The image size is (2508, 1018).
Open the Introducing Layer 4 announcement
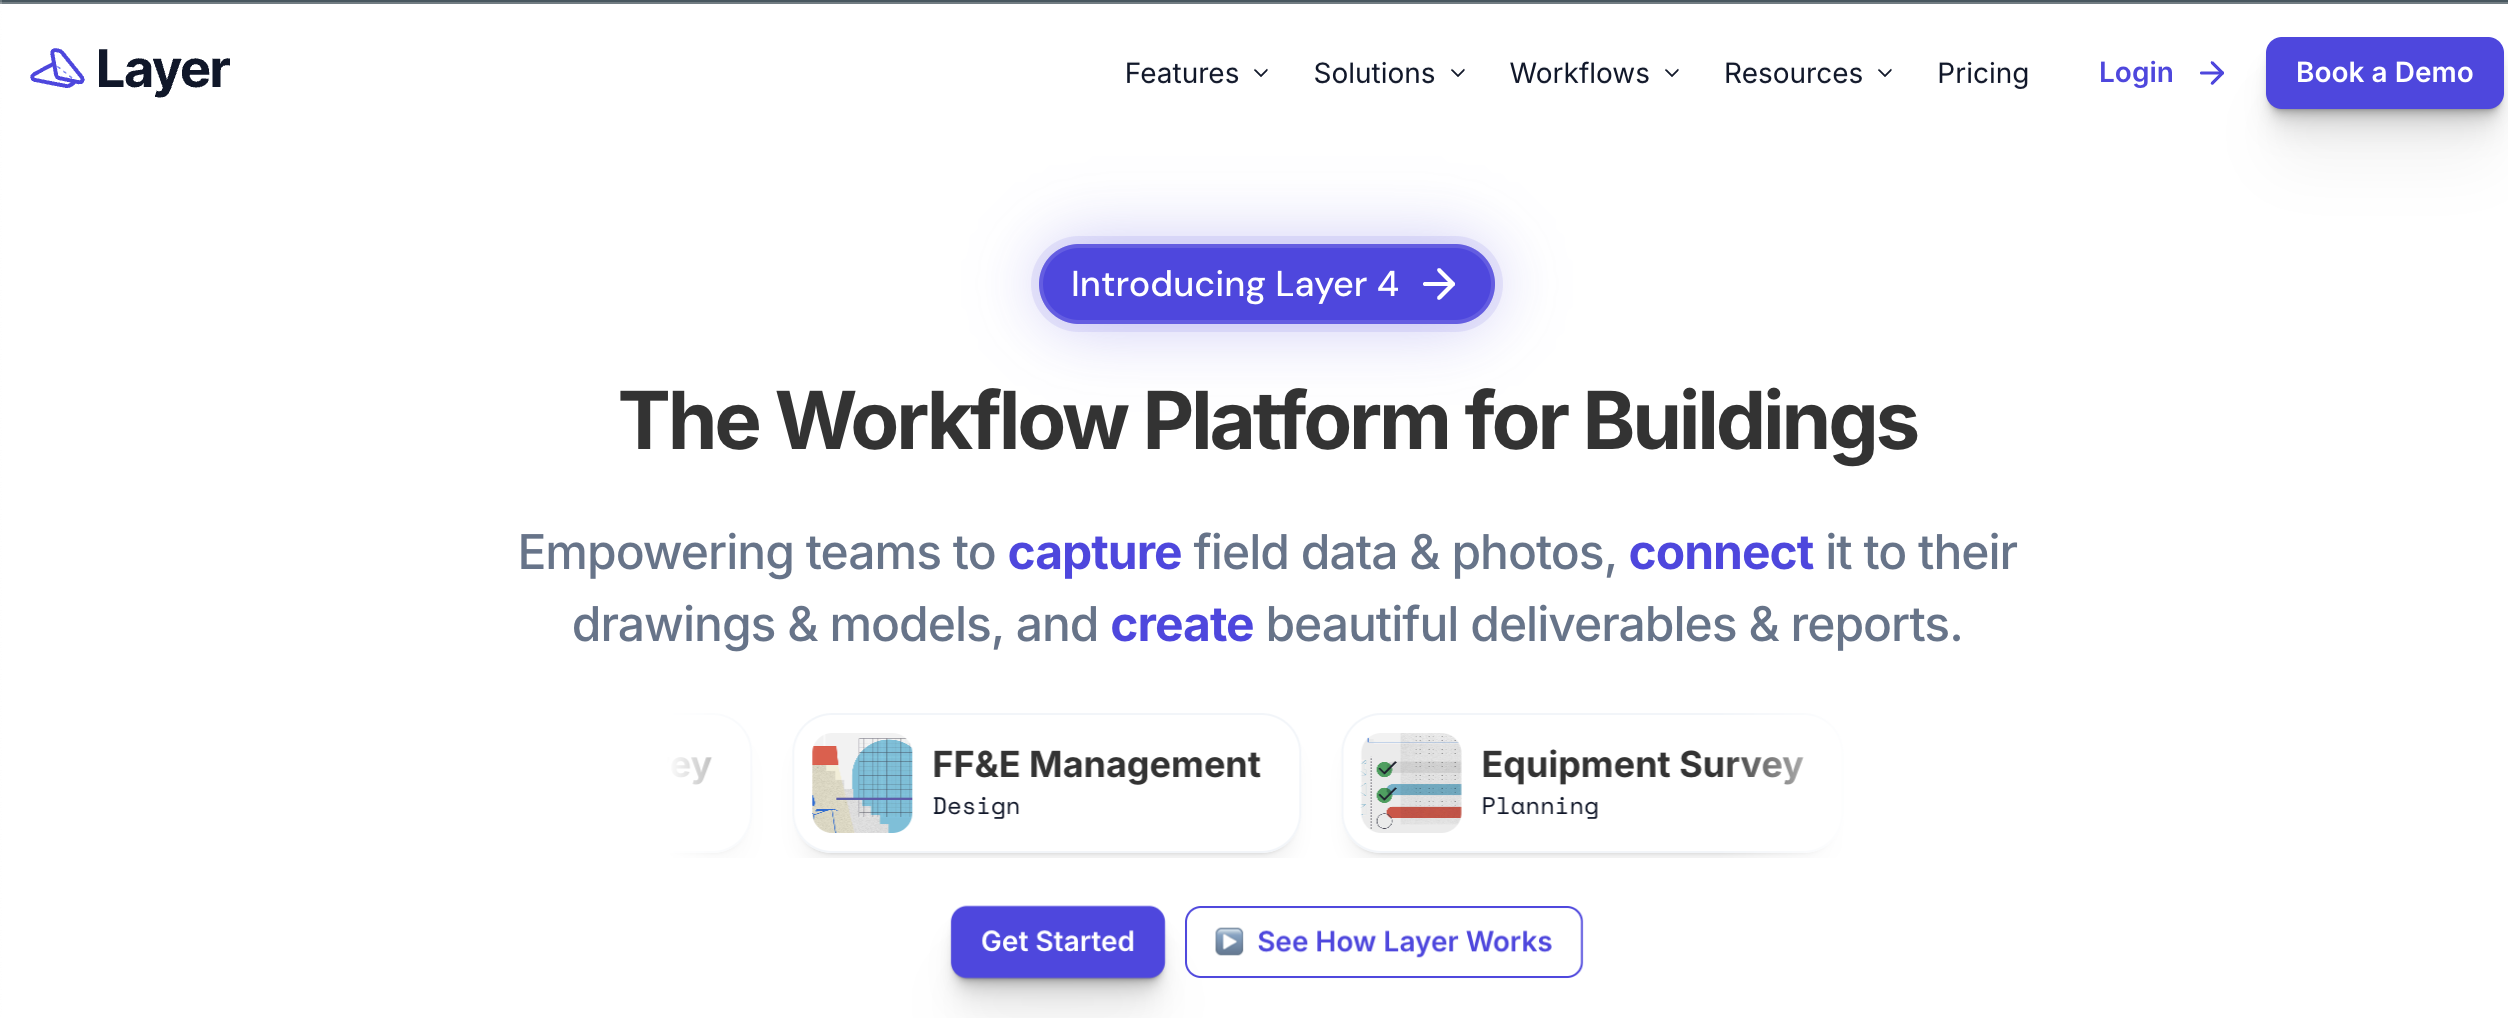(x=1266, y=284)
